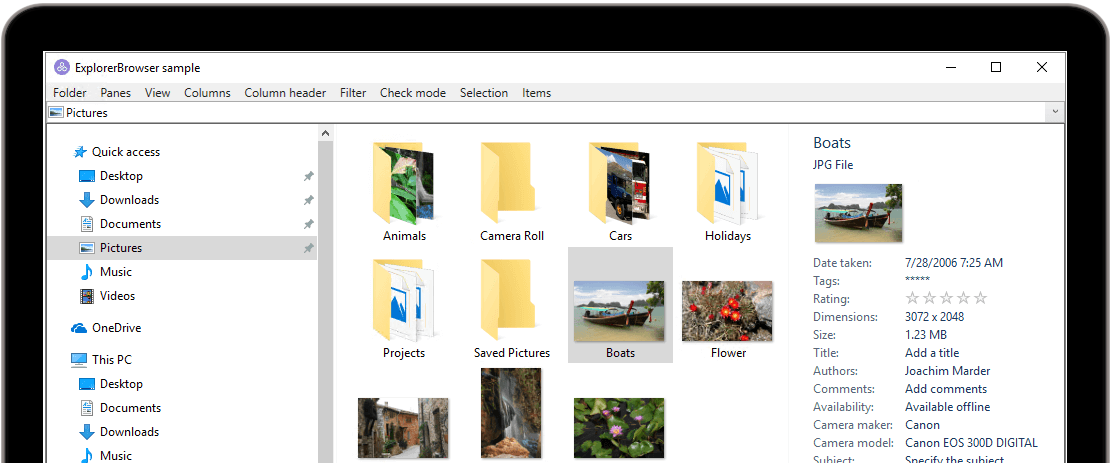The height and width of the screenshot is (463, 1112).
Task: Select the village alley photo thumbnail
Action: coord(404,428)
